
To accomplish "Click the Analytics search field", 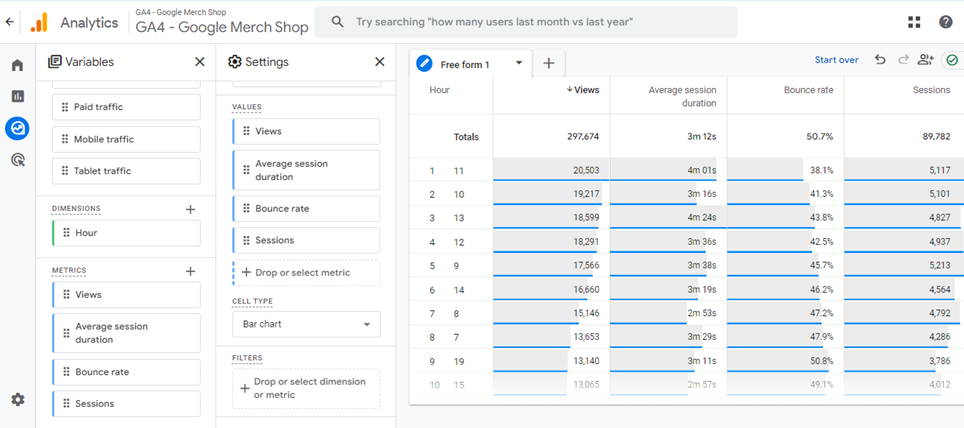I will [x=526, y=22].
